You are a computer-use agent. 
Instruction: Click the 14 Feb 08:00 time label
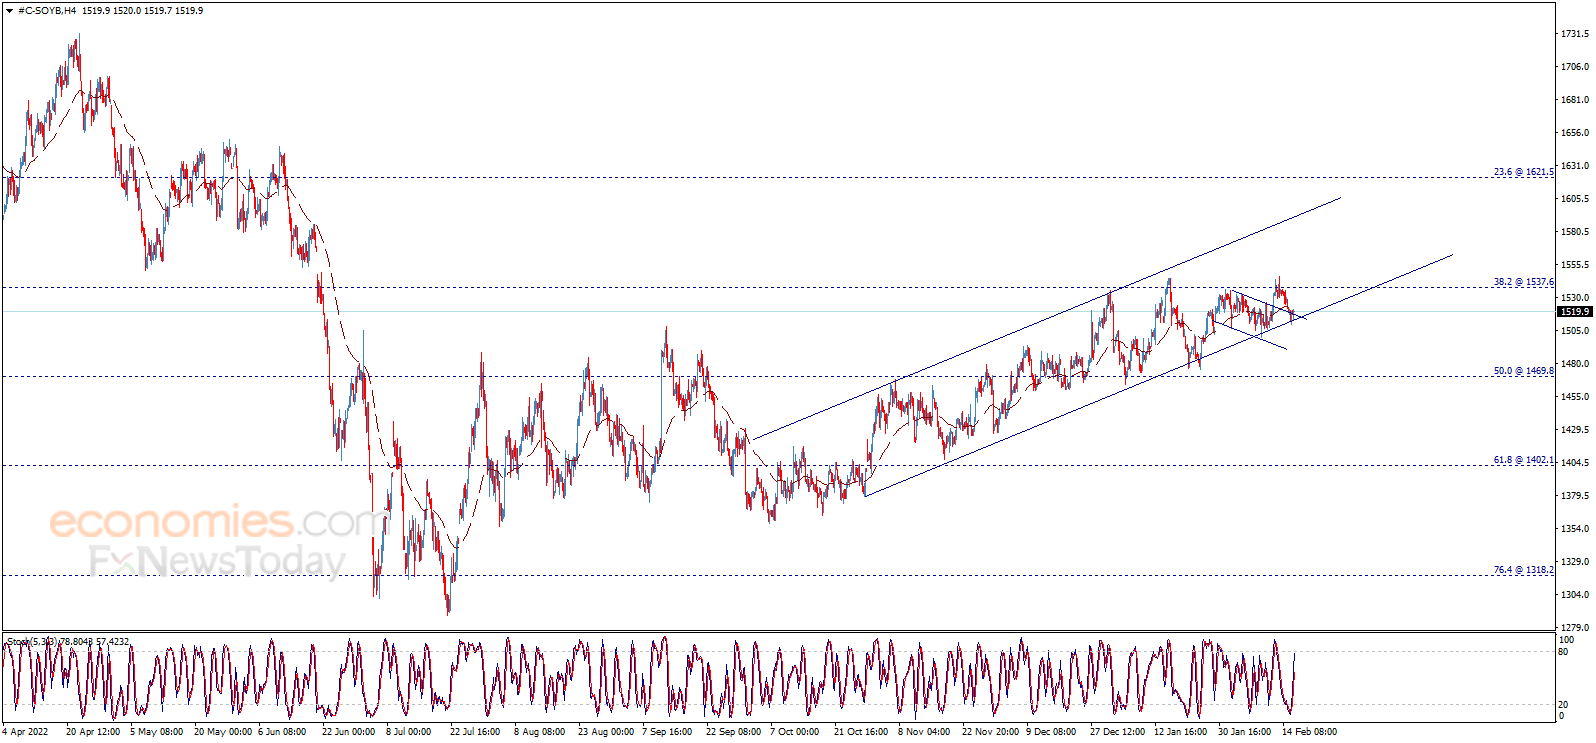[x=1309, y=731]
